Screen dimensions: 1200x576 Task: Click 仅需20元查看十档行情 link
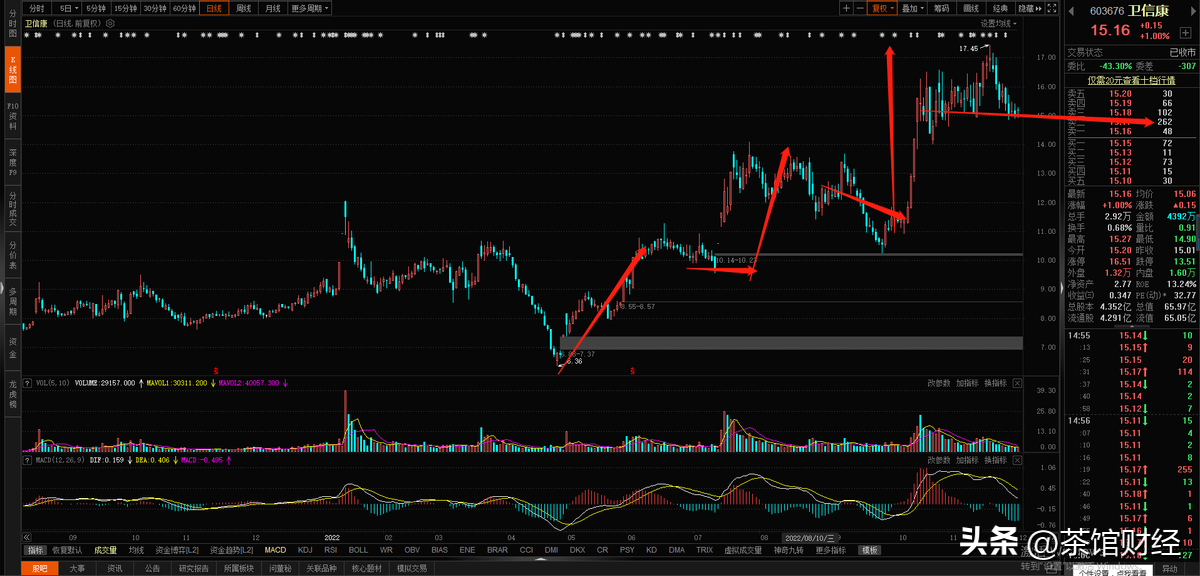click(1130, 80)
